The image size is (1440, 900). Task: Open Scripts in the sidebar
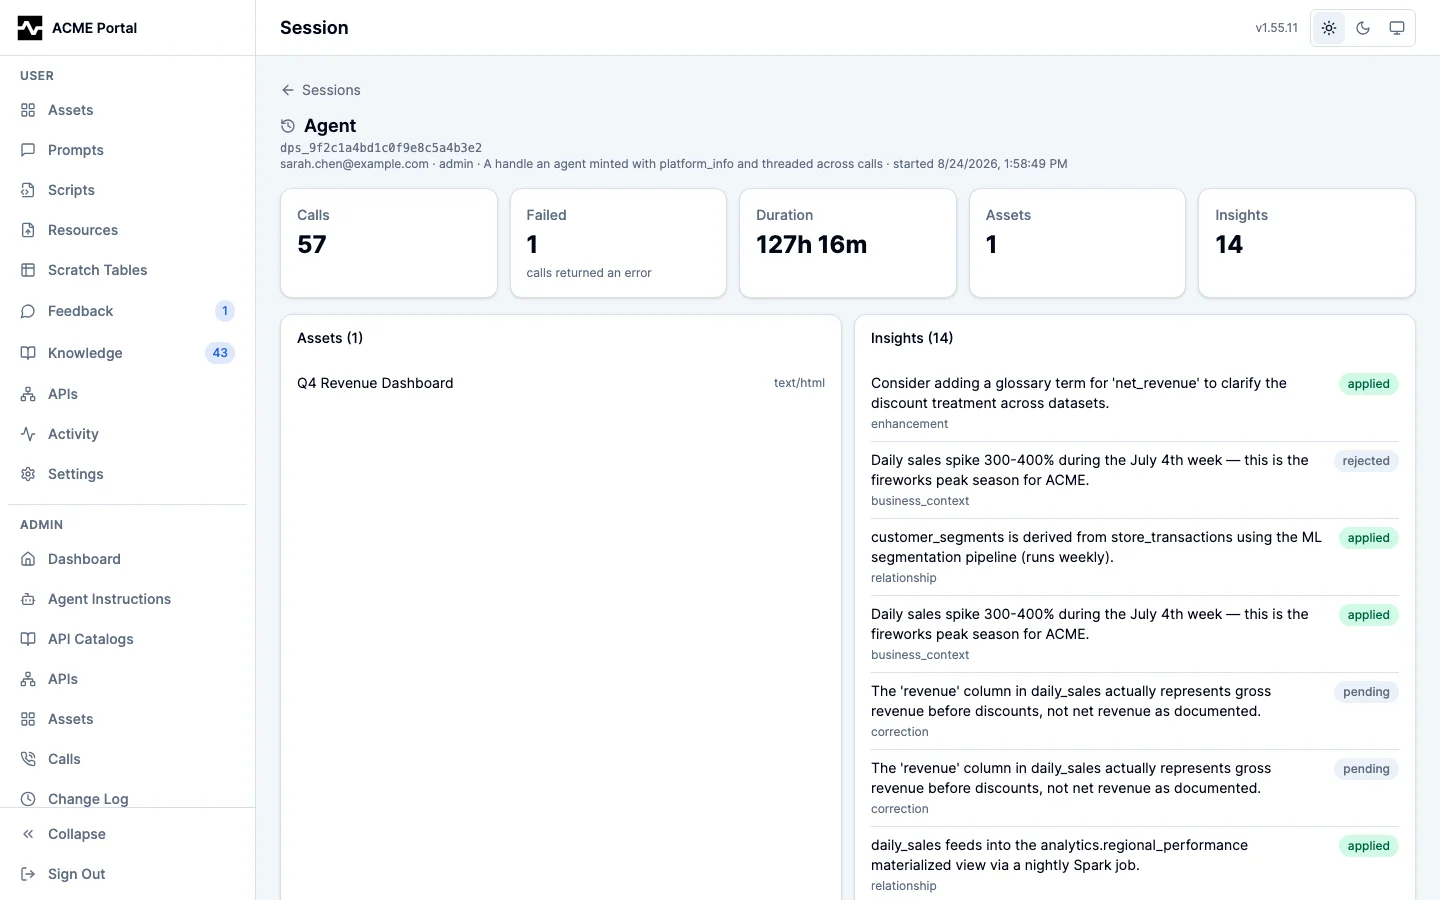click(x=128, y=190)
